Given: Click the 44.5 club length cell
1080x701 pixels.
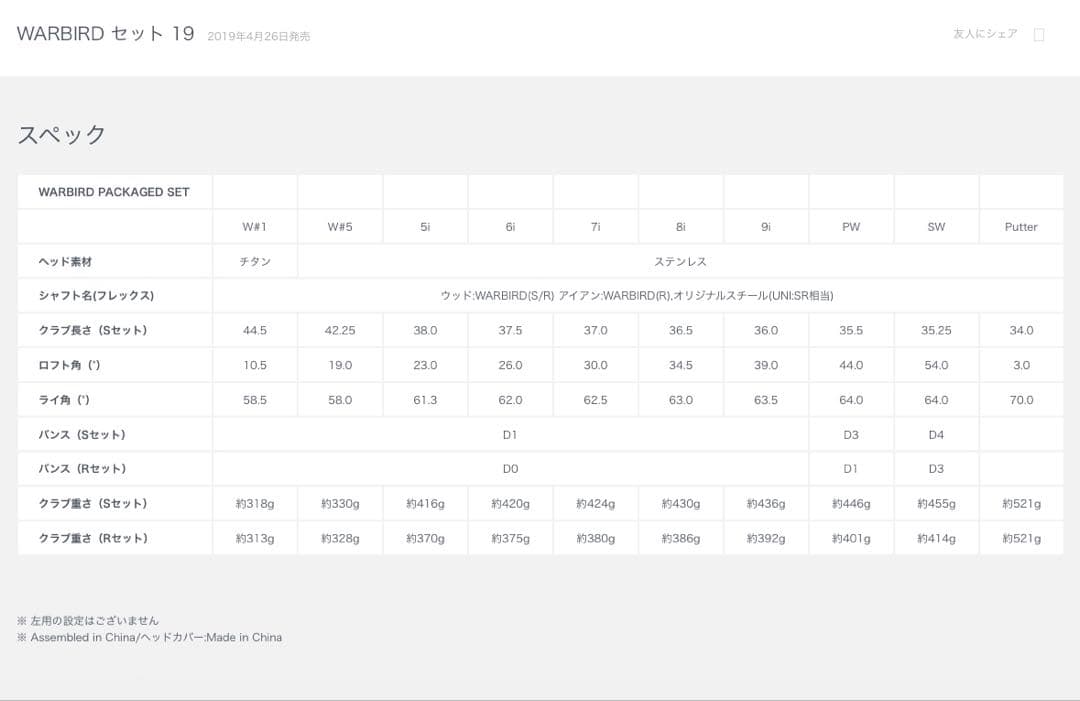Looking at the screenshot, I should [x=255, y=331].
